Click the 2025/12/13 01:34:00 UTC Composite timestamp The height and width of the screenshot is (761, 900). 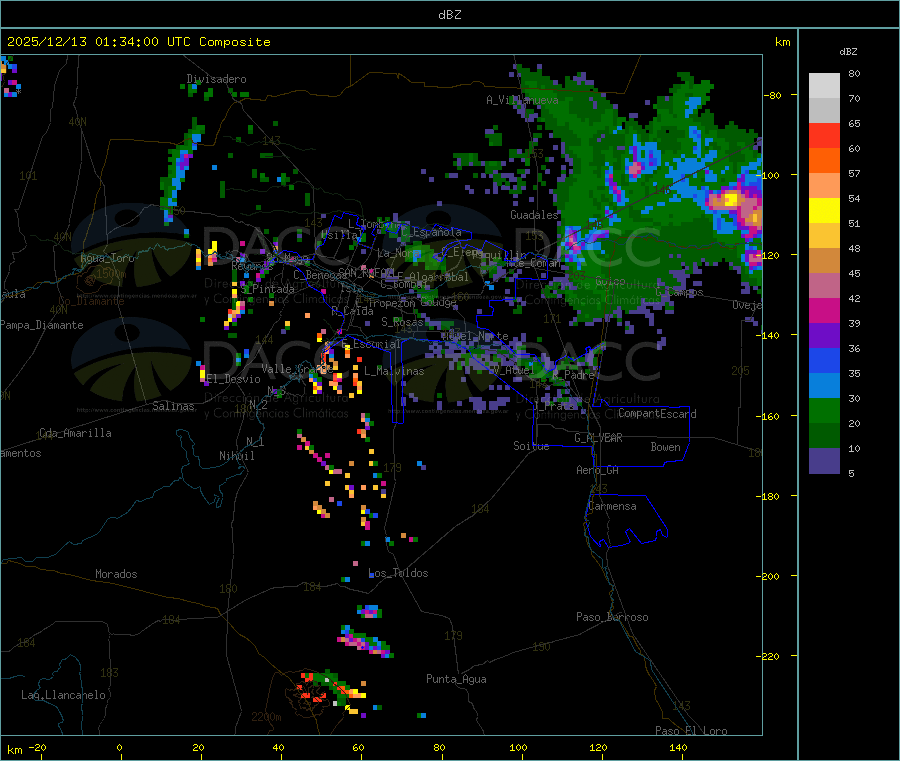tap(138, 42)
